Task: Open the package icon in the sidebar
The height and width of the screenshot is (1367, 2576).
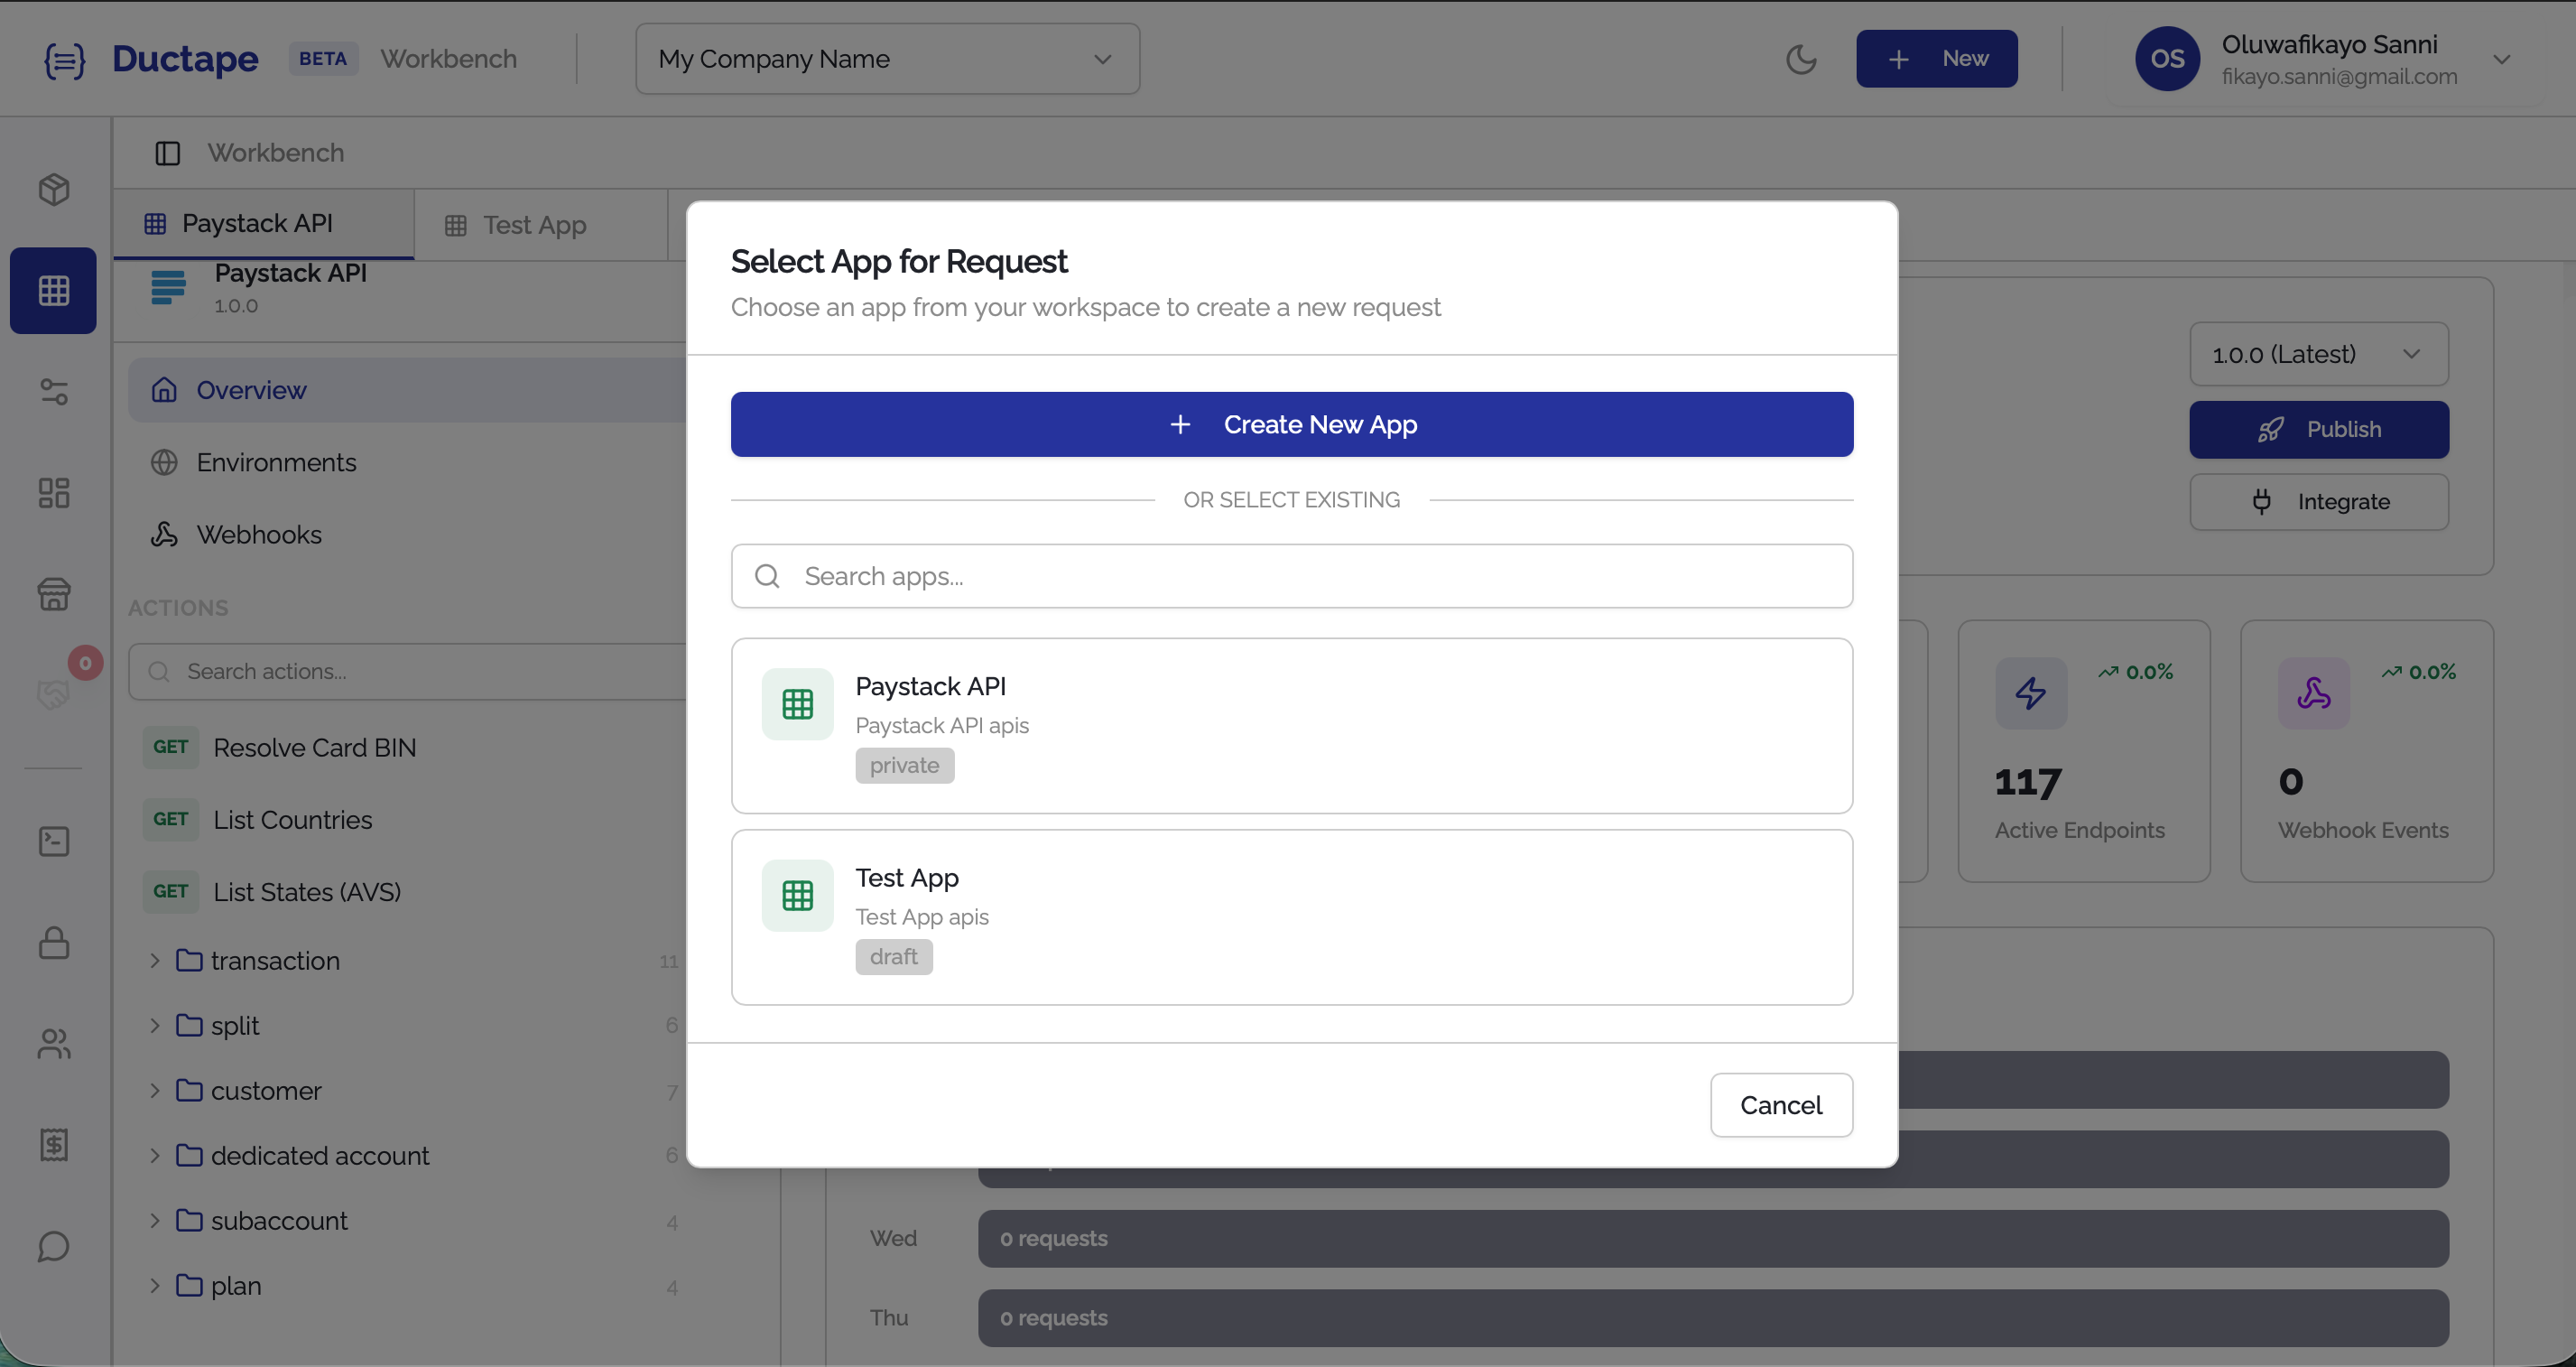Action: click(x=52, y=189)
